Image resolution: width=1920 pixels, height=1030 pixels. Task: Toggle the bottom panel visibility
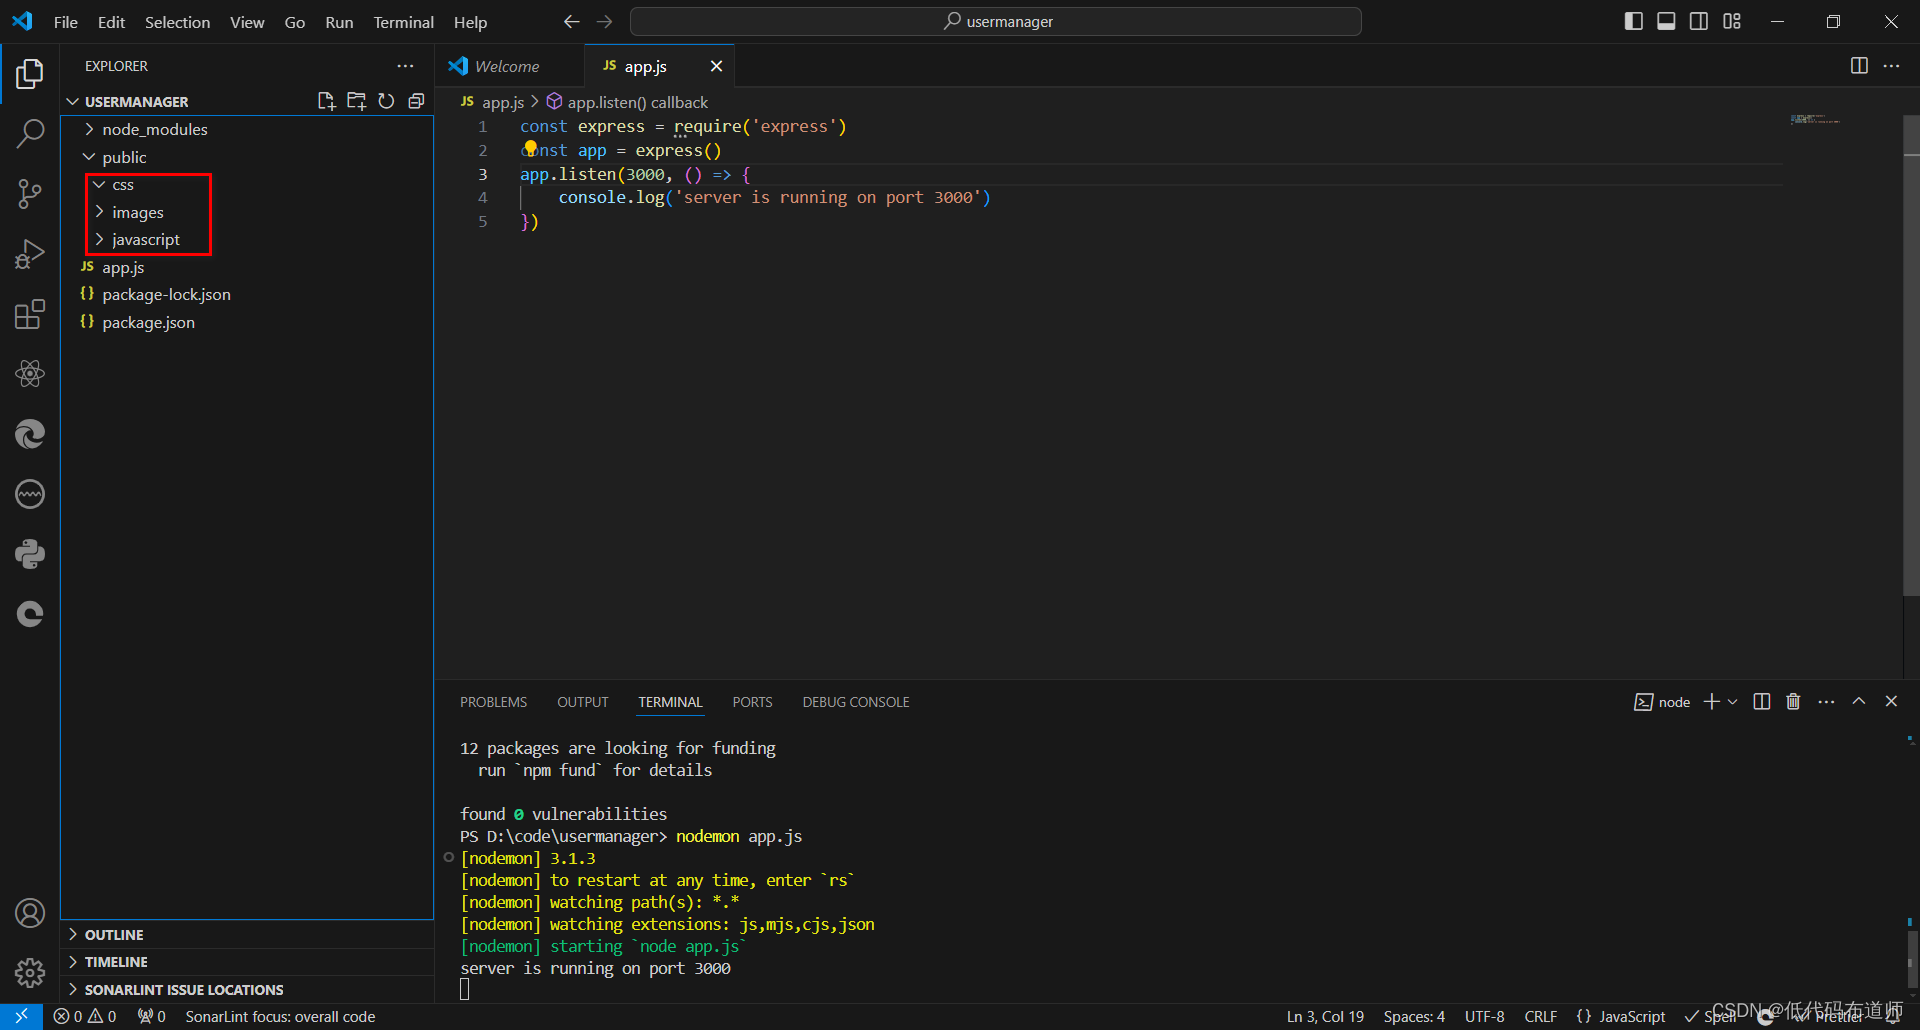(x=1666, y=21)
